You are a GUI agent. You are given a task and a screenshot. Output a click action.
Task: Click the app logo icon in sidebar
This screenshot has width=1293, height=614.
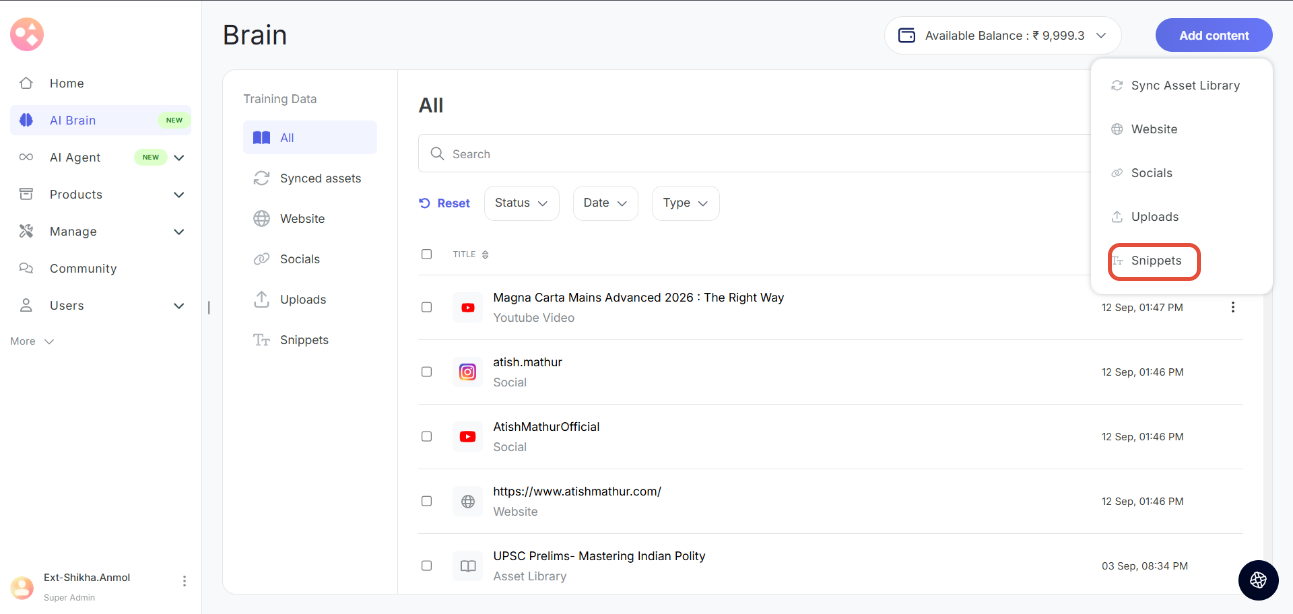27,35
